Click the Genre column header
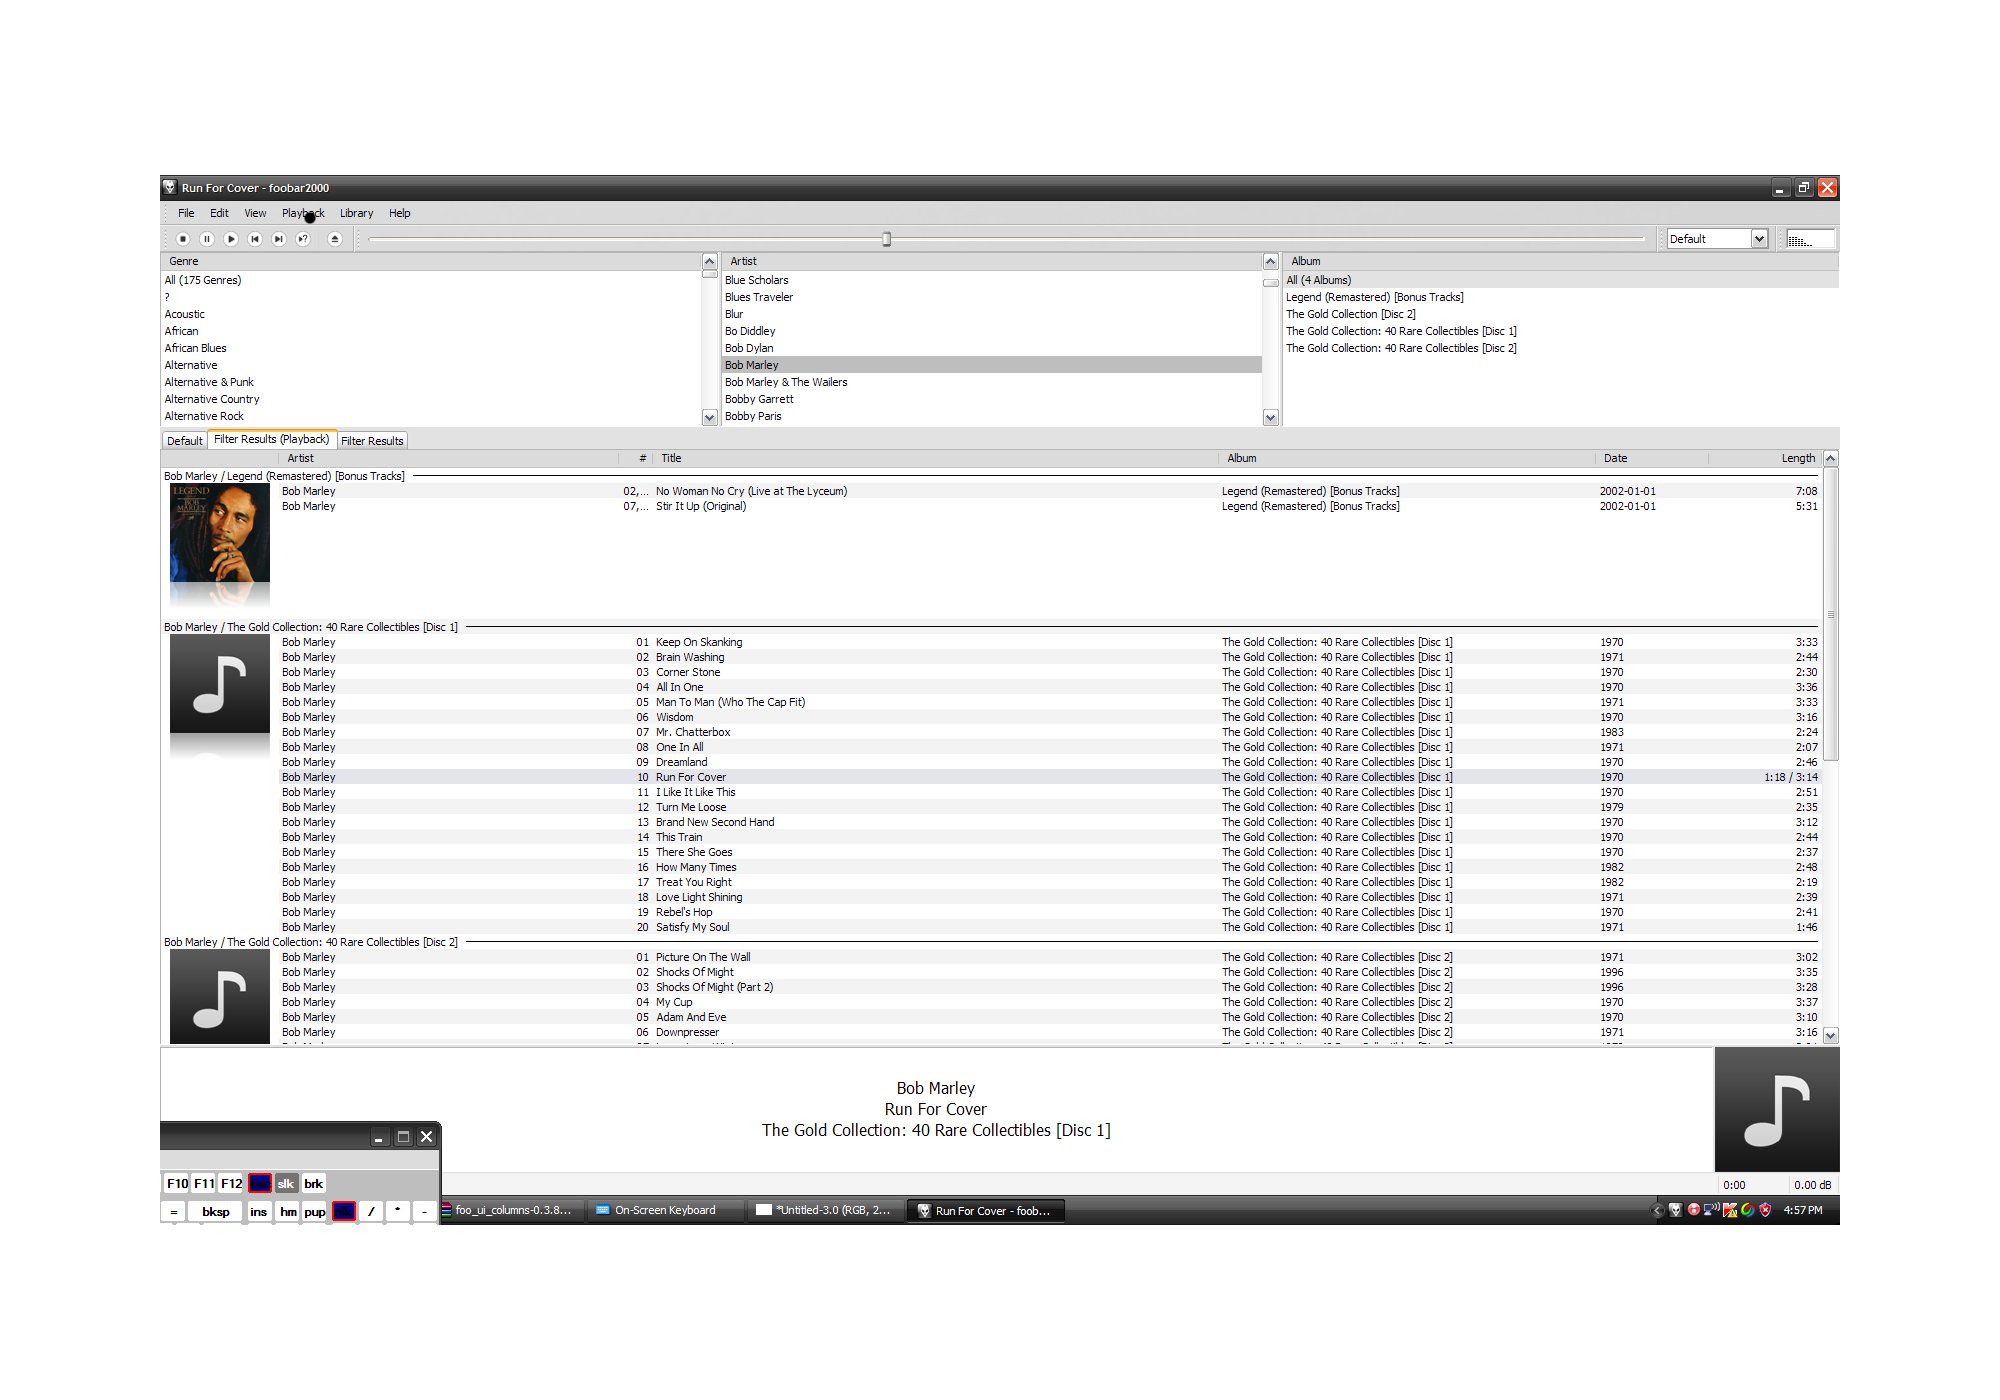 [431, 261]
